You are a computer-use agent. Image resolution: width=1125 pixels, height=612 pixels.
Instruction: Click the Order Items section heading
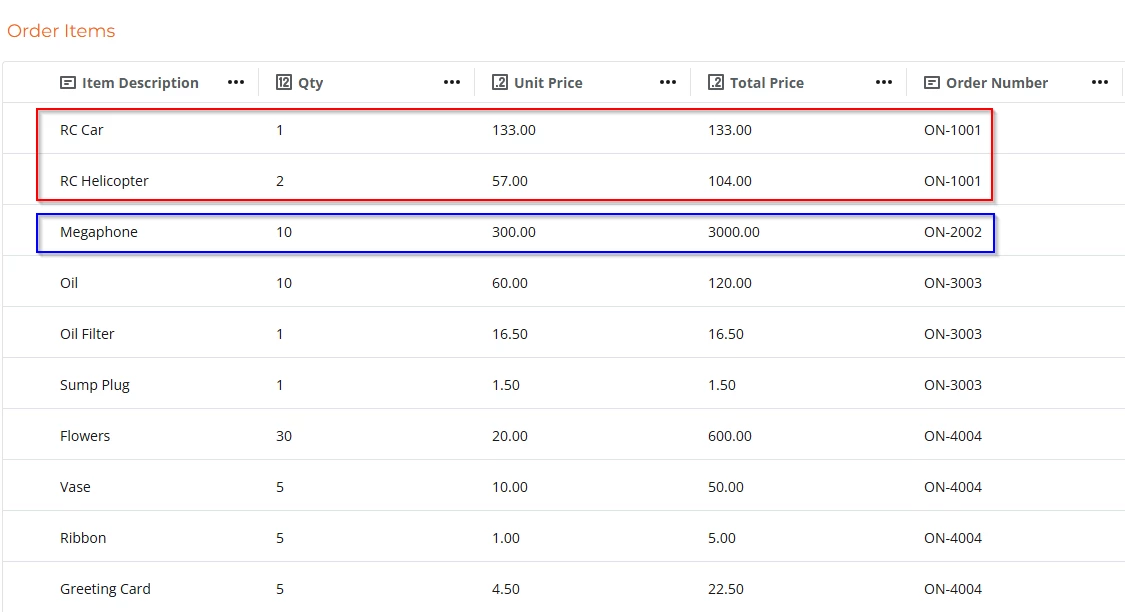[x=61, y=31]
